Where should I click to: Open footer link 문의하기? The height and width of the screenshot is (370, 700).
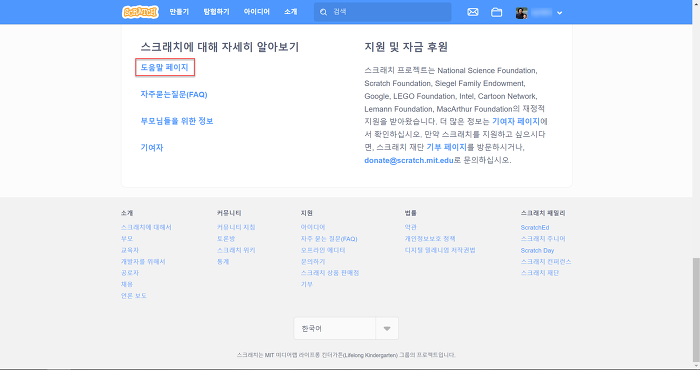coord(313,262)
